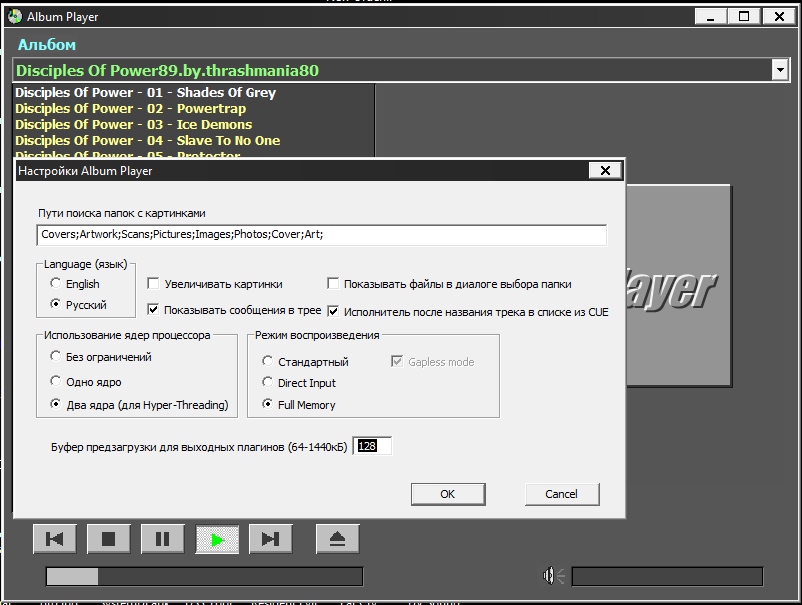Image resolution: width=802 pixels, height=605 pixels.
Task: Select Без ограничений processor option
Action: click(55, 356)
